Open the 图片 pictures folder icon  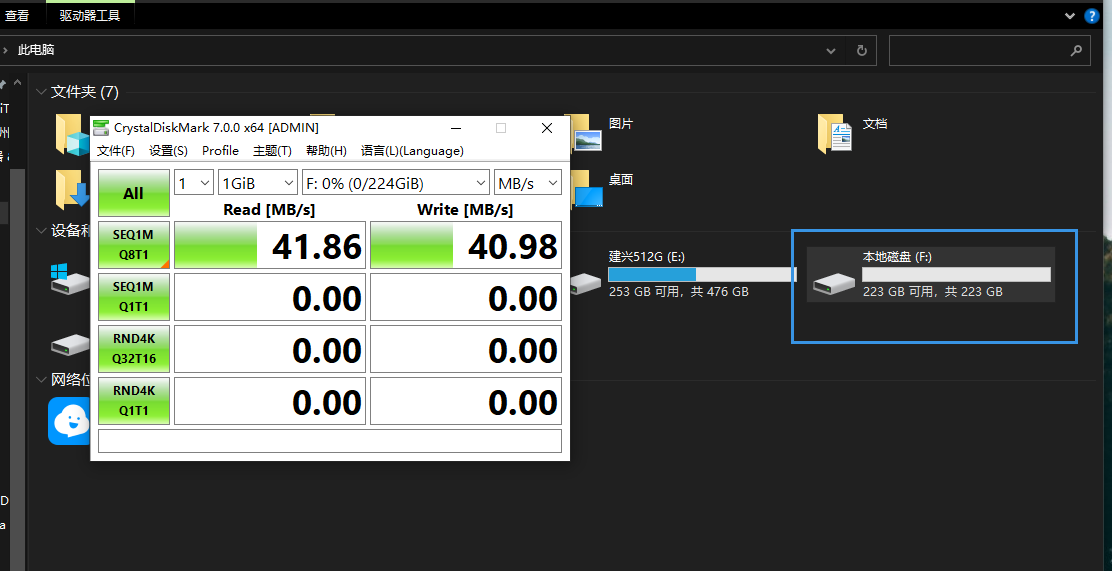tap(588, 134)
